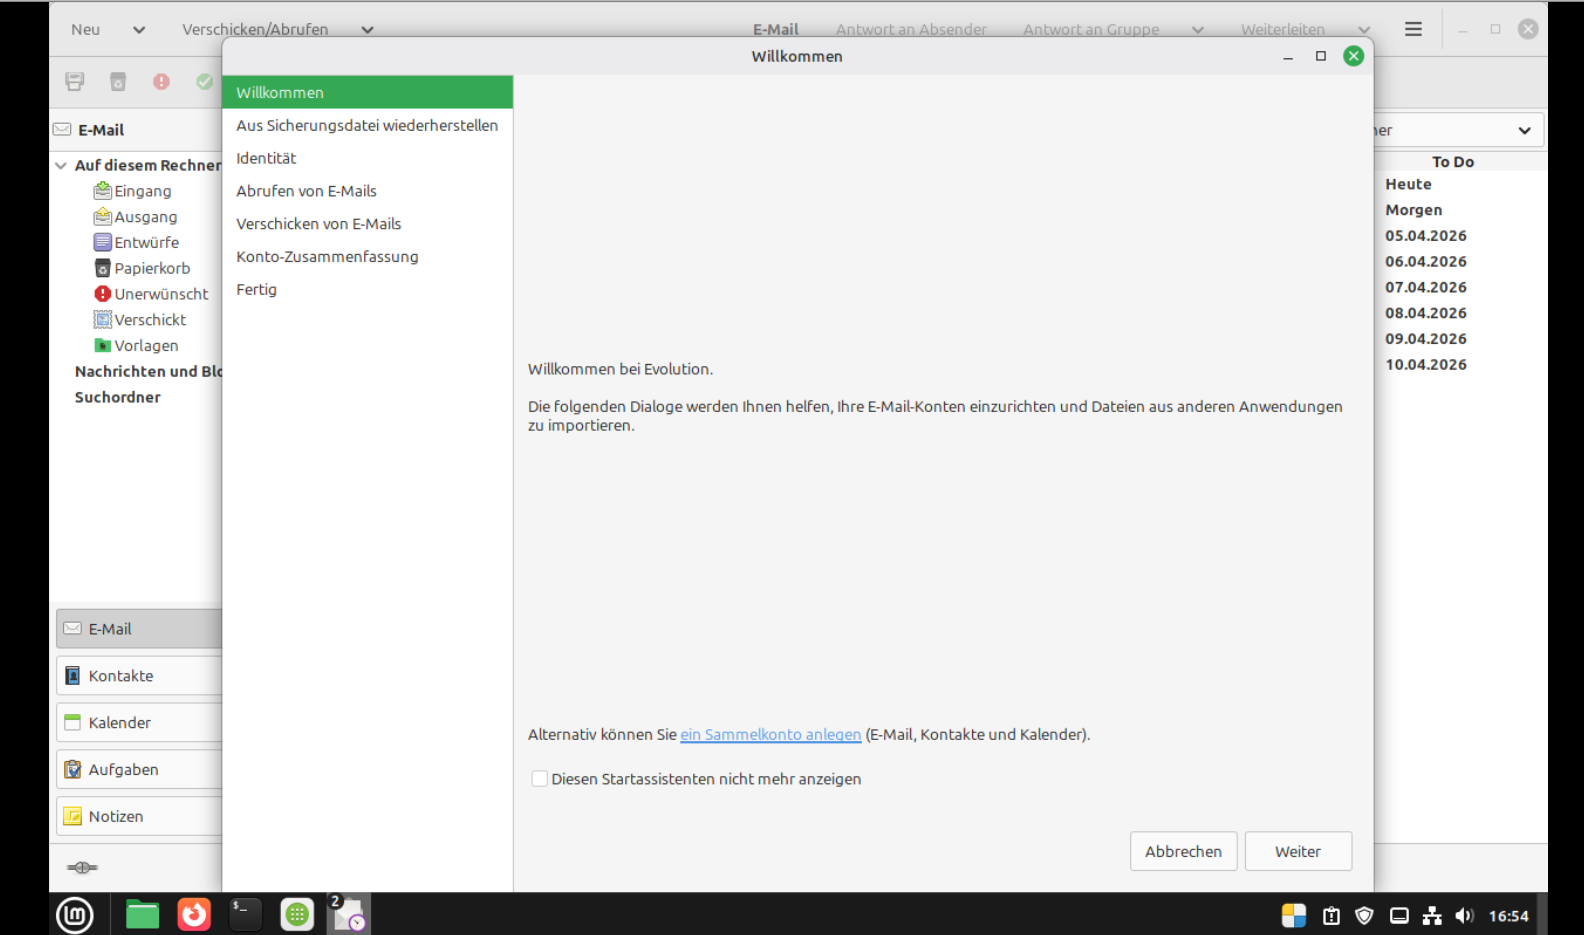Collapse the 'Auf diesem Rechner' tree
Image resolution: width=1584 pixels, height=935 pixels.
coord(62,165)
